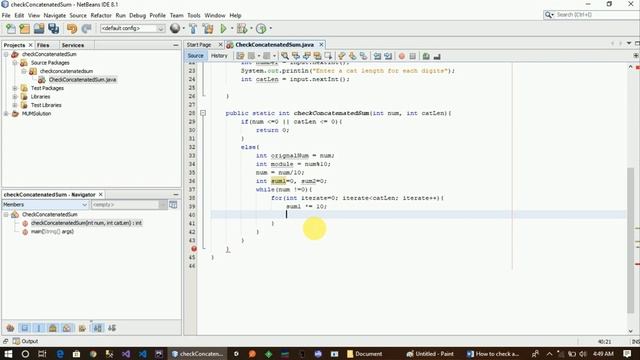The height and width of the screenshot is (360, 640).
Task: Click the Comment editor toolbar icon
Action: pos(426,56)
